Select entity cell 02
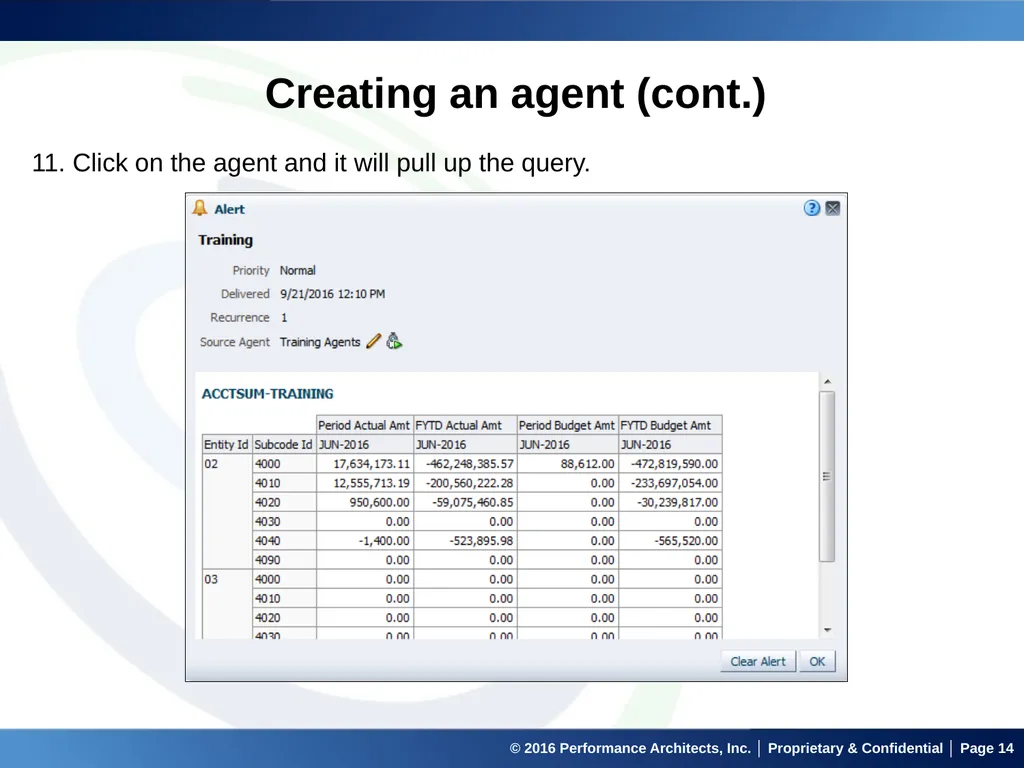Viewport: 1024px width, 768px height. click(227, 511)
